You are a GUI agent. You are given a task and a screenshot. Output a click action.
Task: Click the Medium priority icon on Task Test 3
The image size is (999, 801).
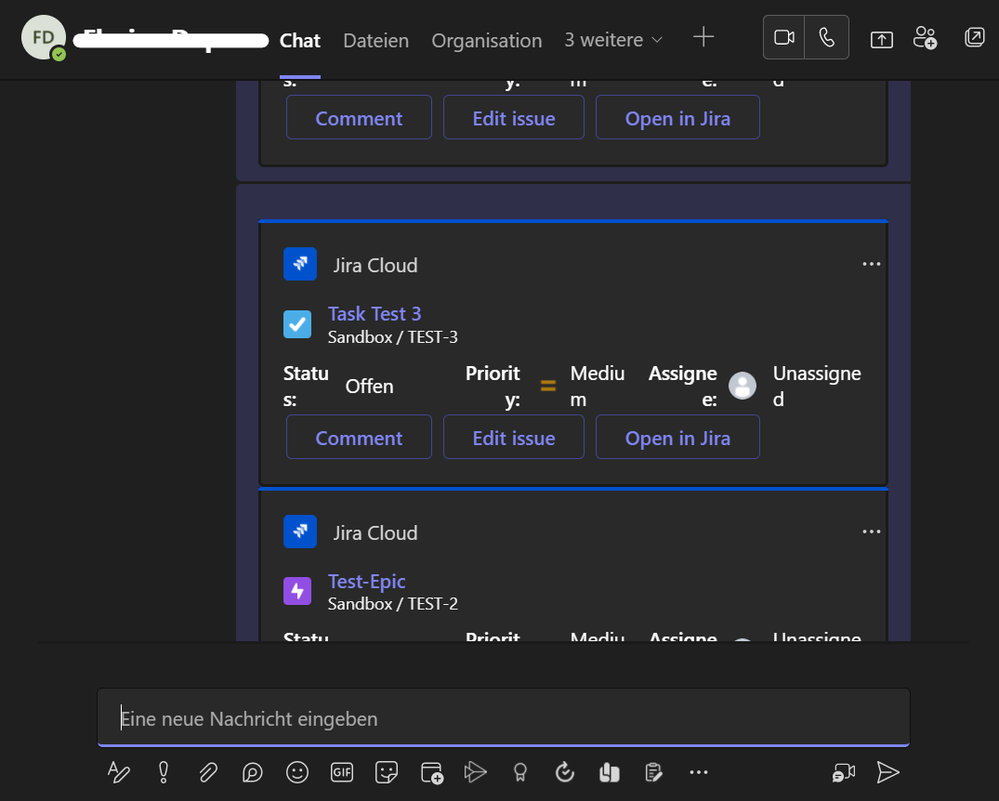[548, 386]
